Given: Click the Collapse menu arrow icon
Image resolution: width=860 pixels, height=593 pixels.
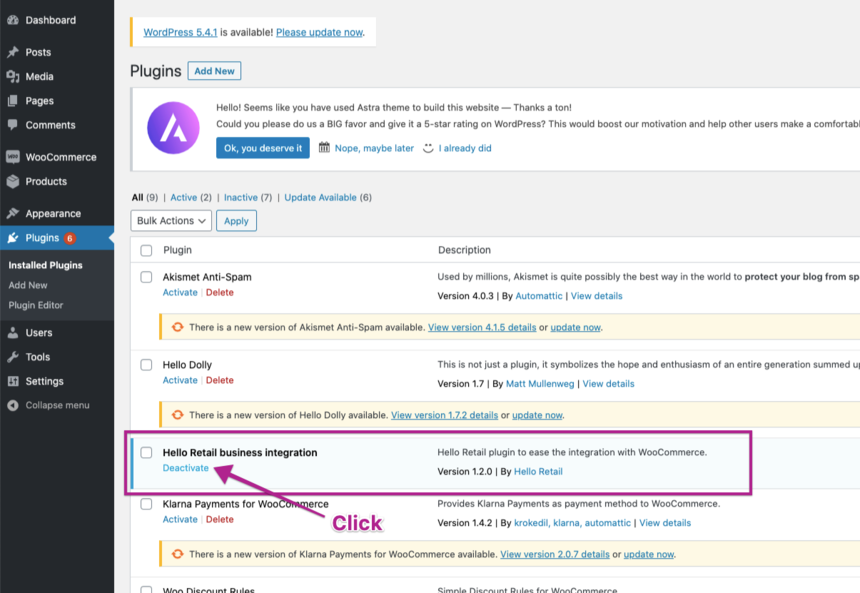Looking at the screenshot, I should (x=13, y=405).
